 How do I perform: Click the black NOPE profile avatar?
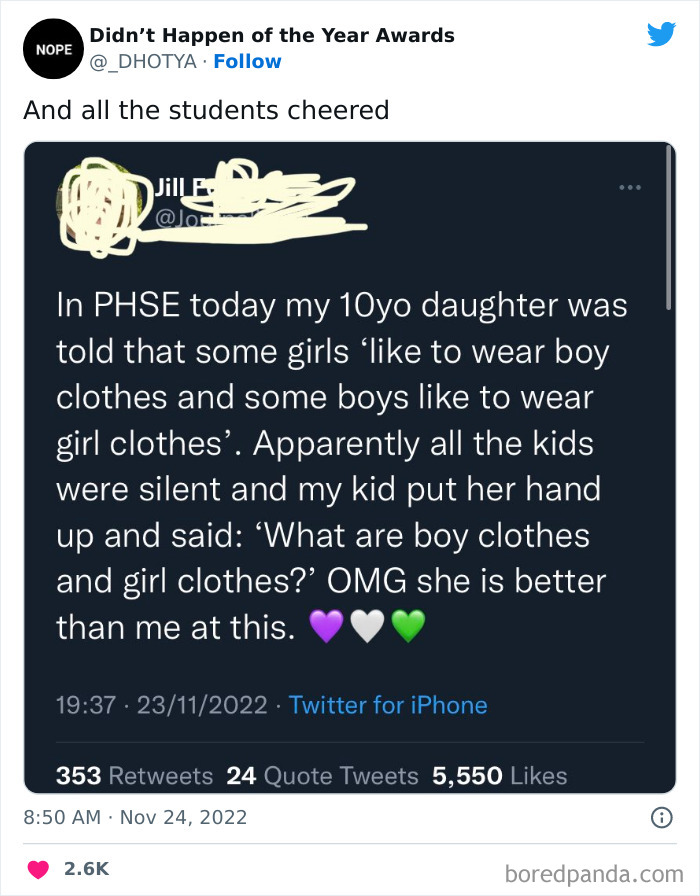click(53, 49)
